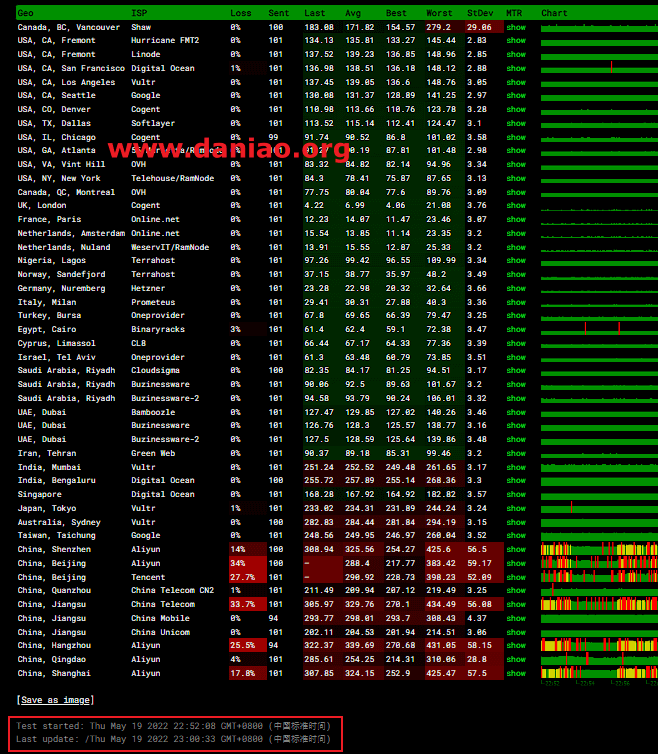The height and width of the screenshot is (754, 658).
Task: Select the 'Norway, Sandefjord' geo cell
Action: pyautogui.click(x=61, y=274)
